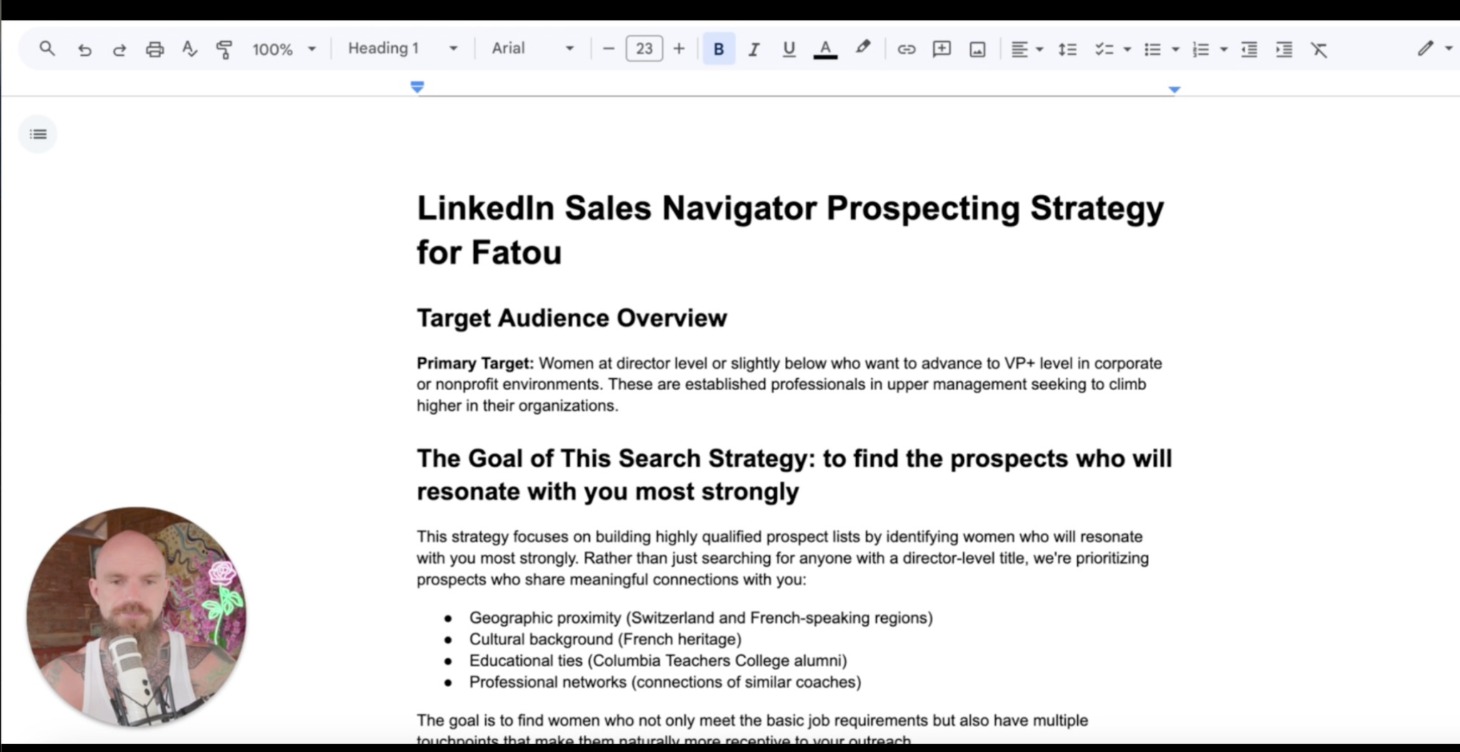Expand the checklist options arrow

[1127, 49]
